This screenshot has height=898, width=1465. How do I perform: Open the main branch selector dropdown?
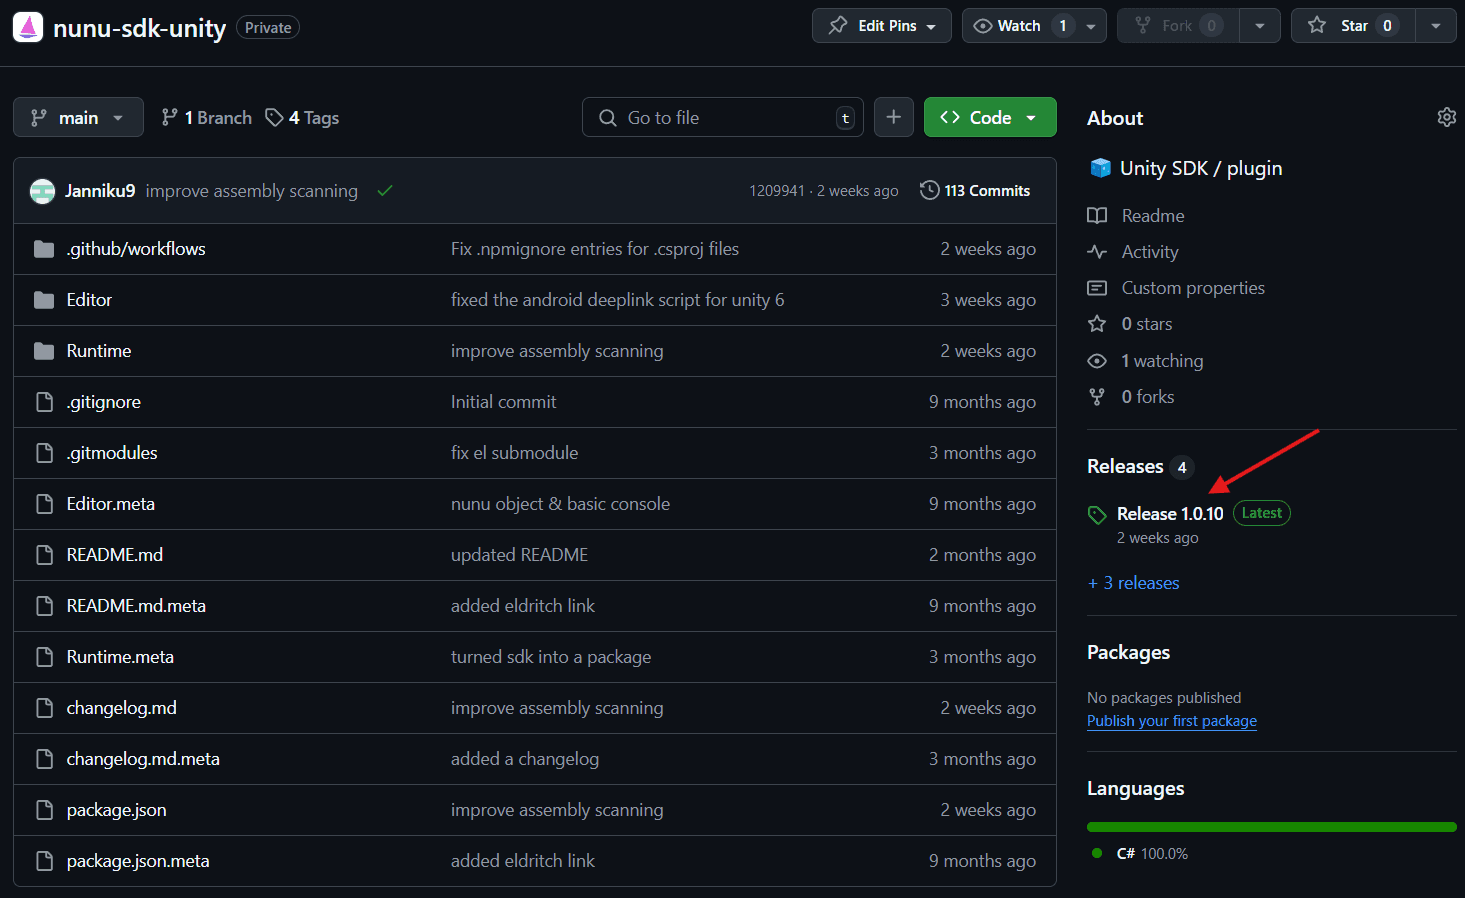click(x=78, y=117)
